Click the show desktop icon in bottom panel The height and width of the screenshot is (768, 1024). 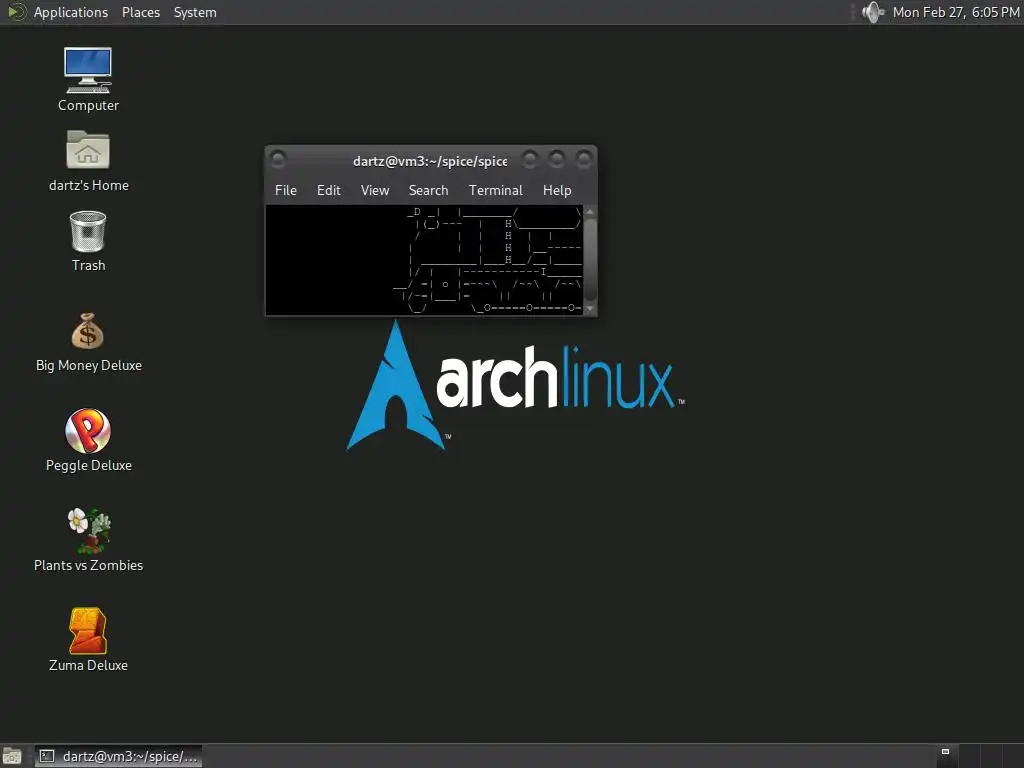pos(11,756)
